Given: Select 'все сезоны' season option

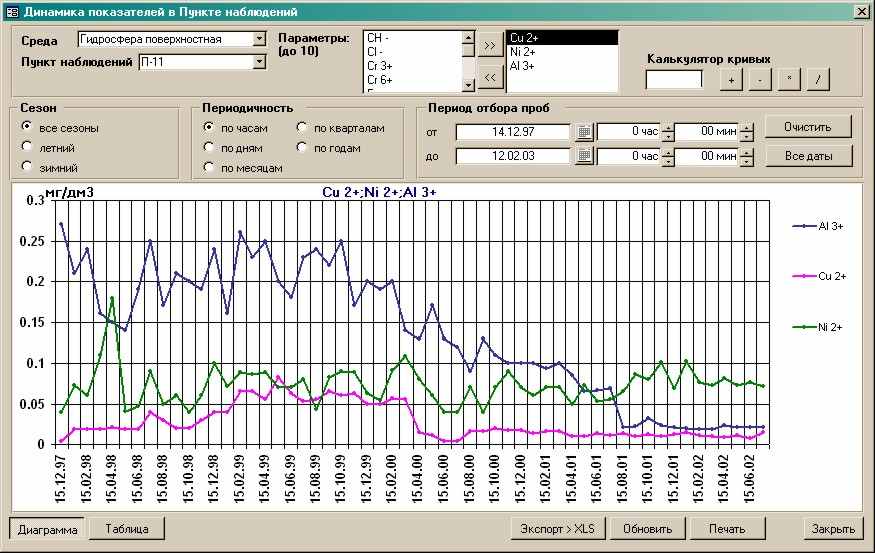Looking at the screenshot, I should 26,127.
